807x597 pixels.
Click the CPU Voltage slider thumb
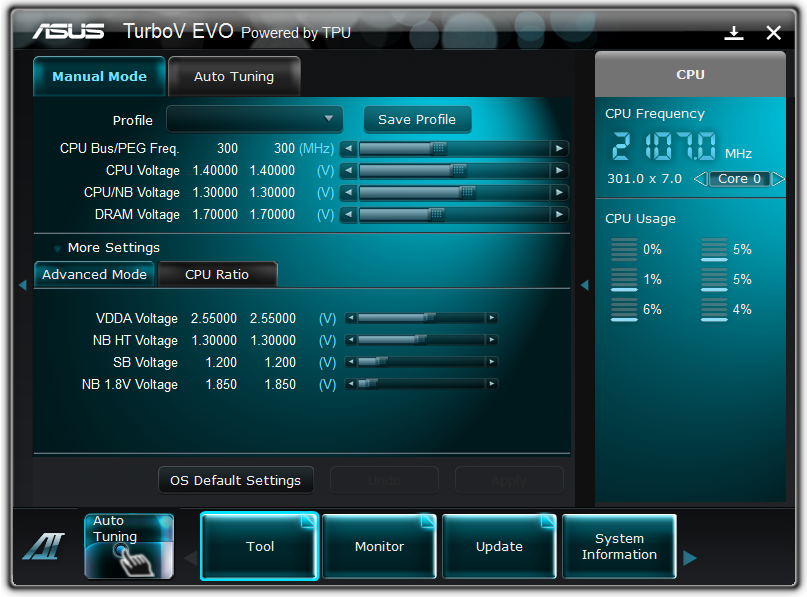point(459,170)
